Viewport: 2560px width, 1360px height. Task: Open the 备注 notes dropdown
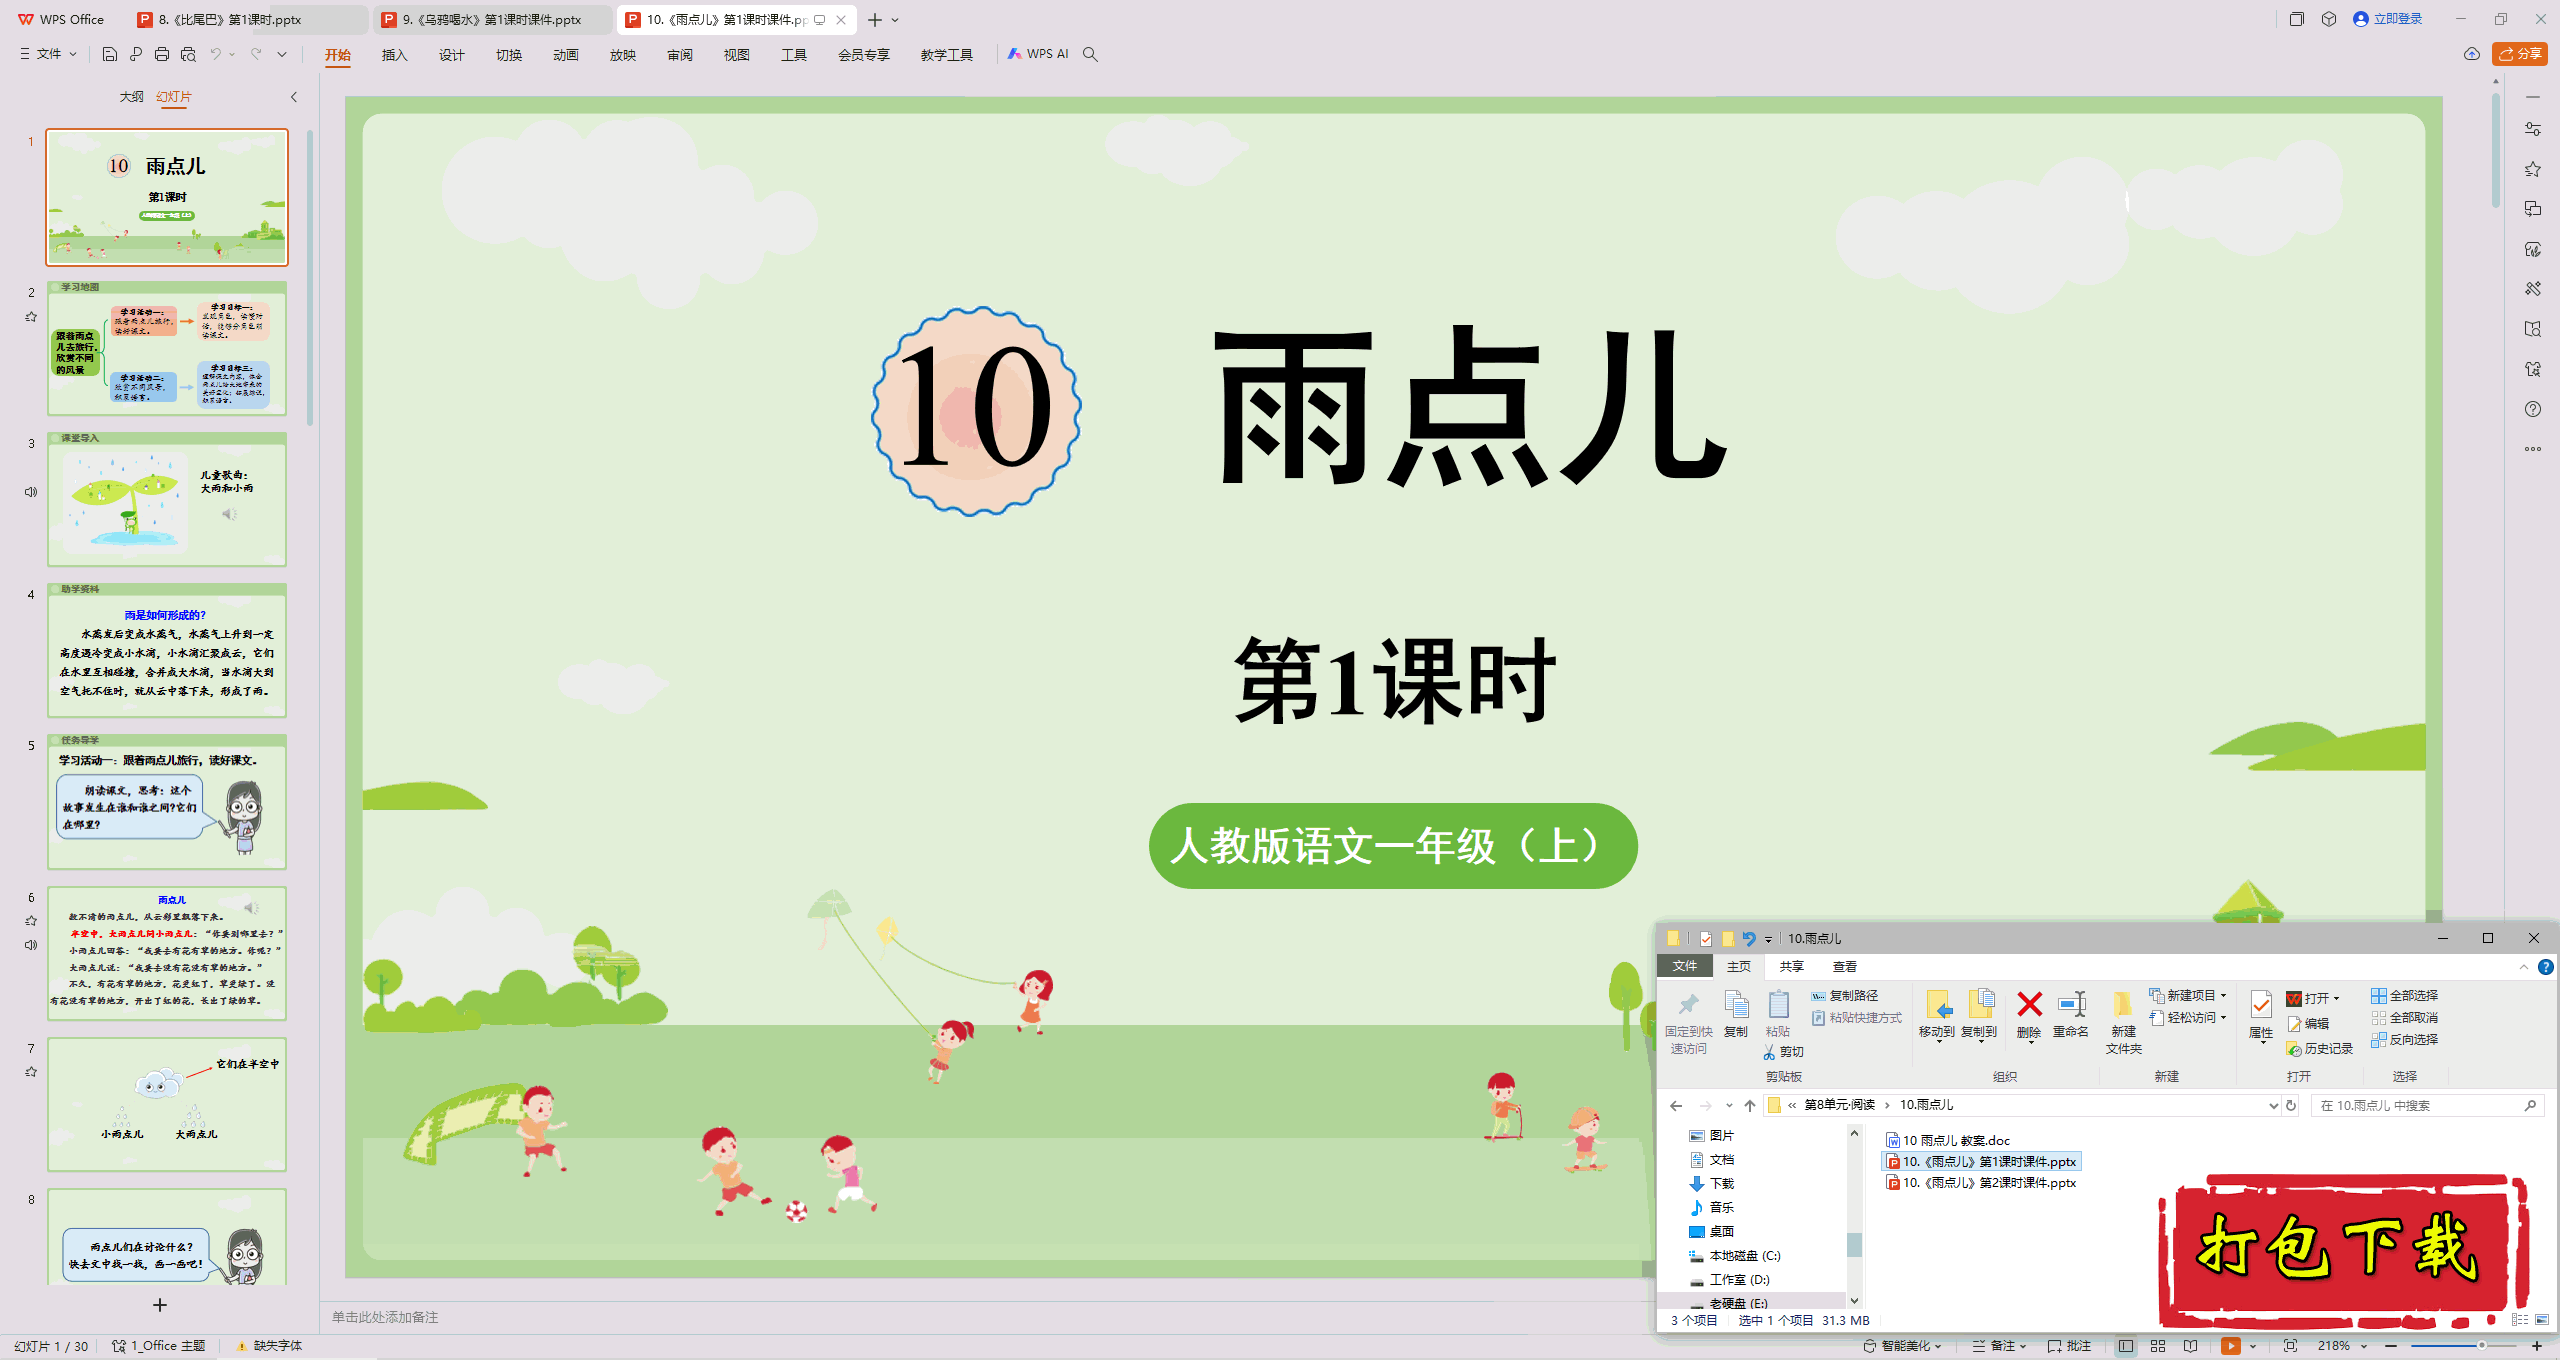point(2000,1346)
